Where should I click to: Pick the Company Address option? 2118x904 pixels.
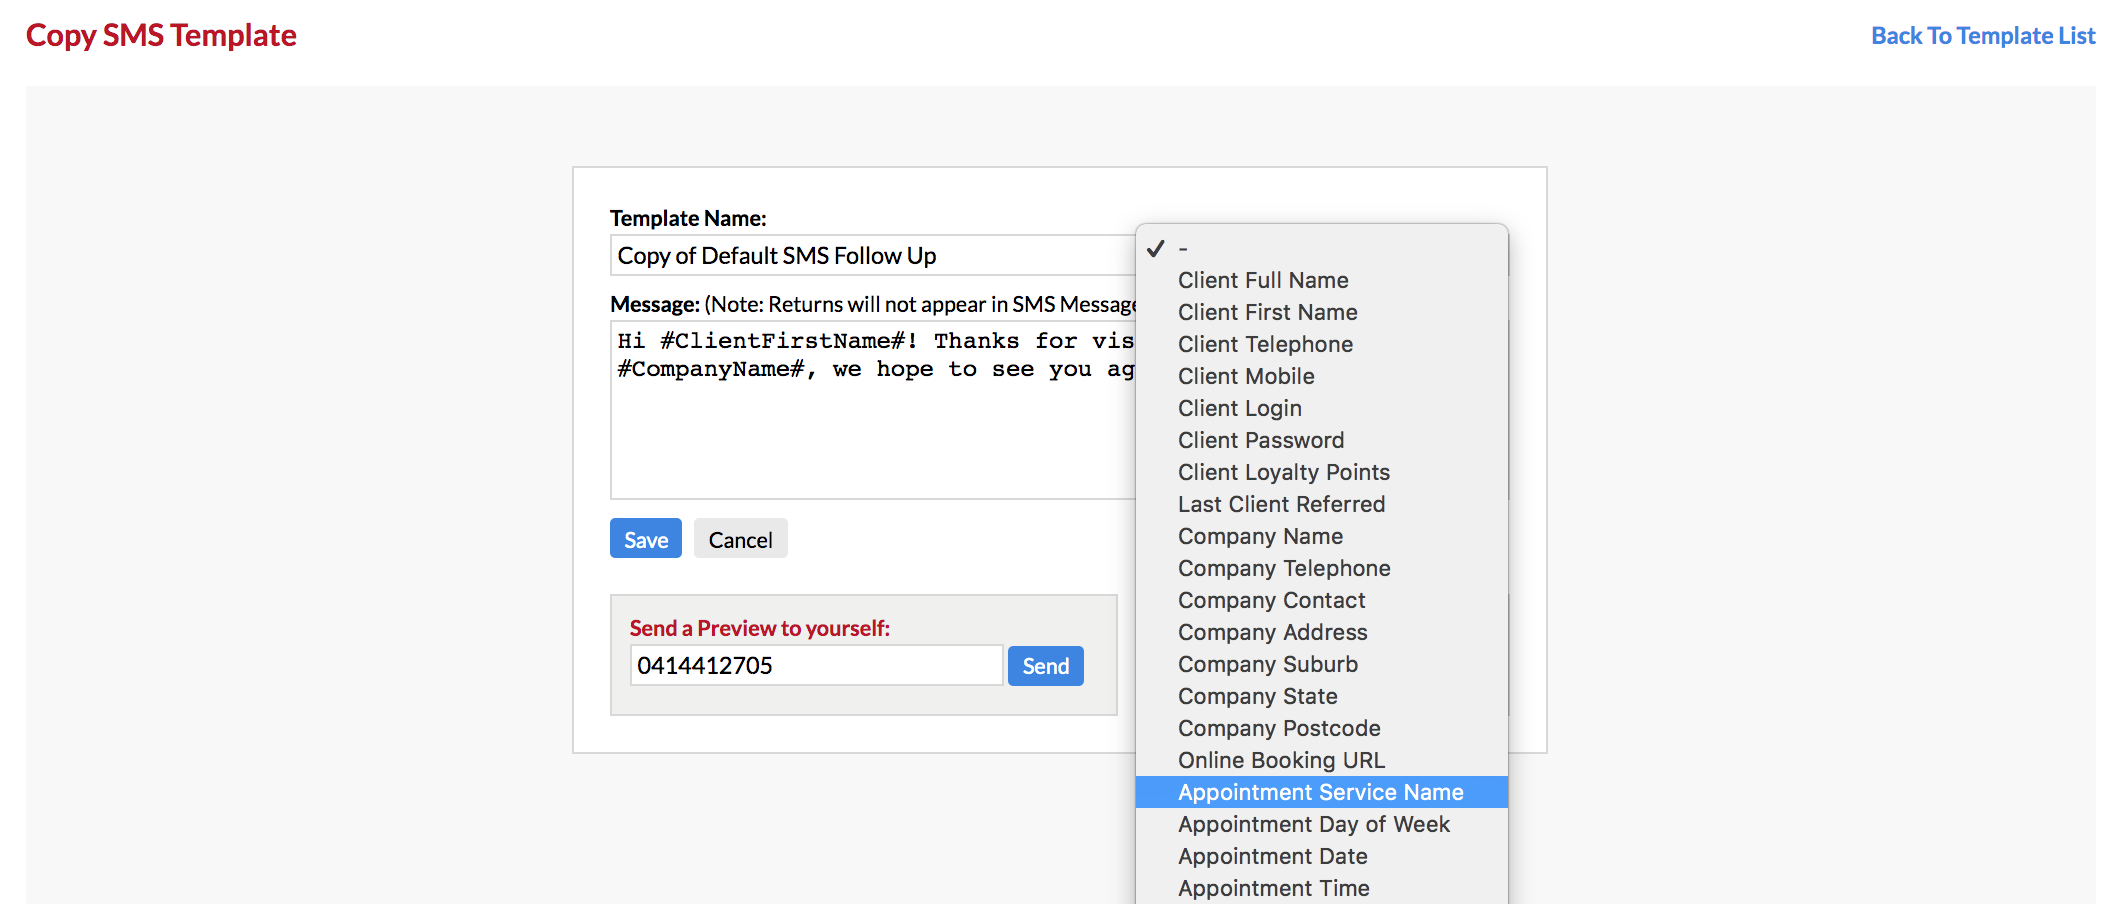[x=1272, y=632]
